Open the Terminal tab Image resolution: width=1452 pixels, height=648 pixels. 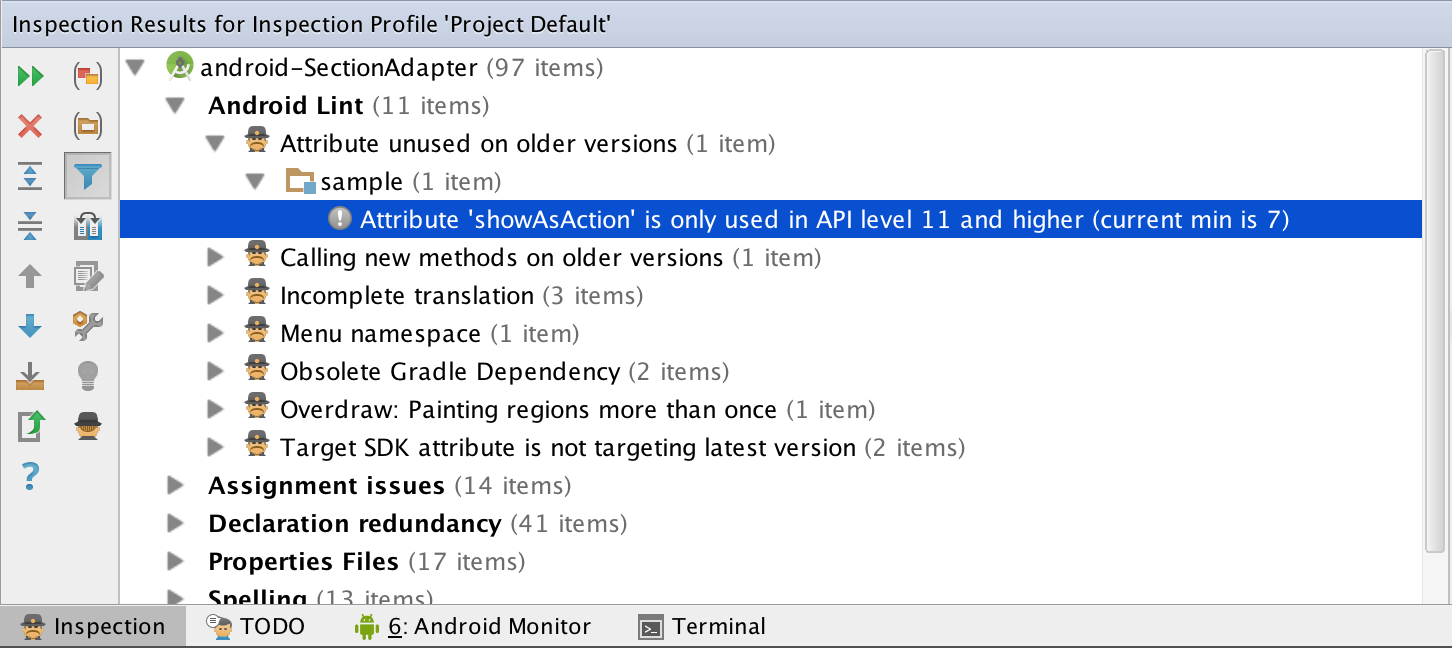pyautogui.click(x=702, y=627)
